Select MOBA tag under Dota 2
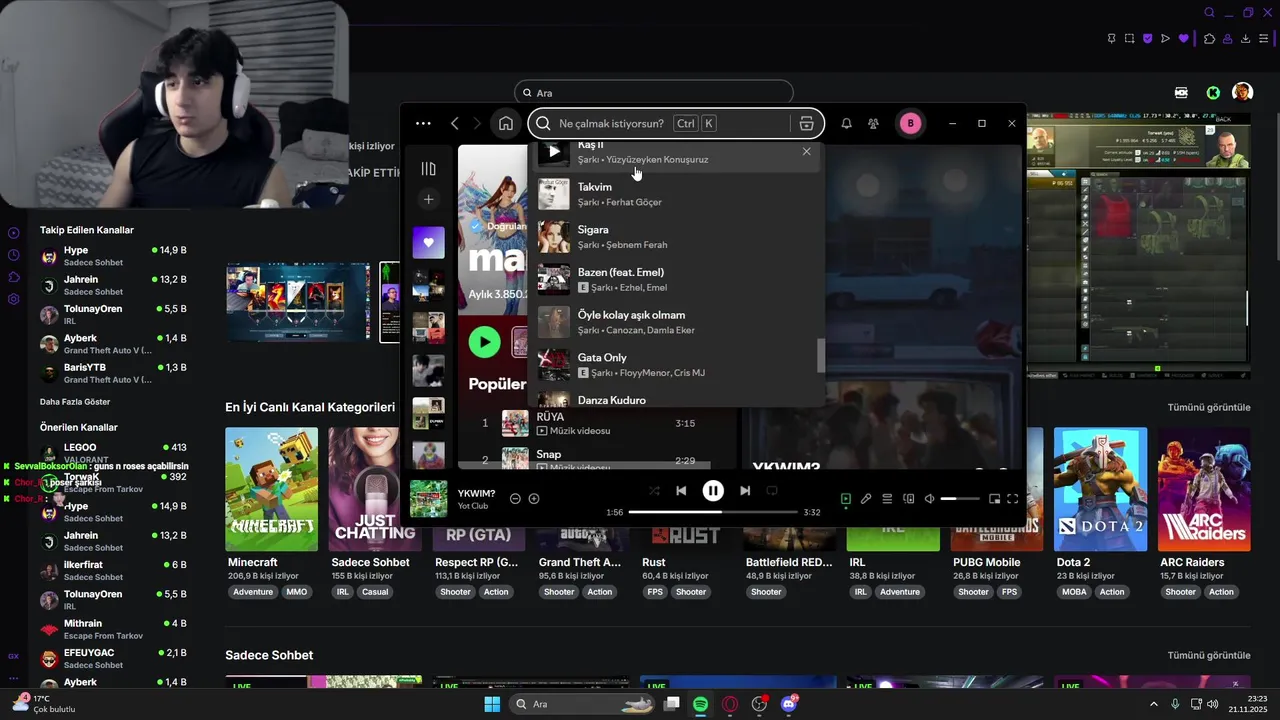 coord(1074,592)
